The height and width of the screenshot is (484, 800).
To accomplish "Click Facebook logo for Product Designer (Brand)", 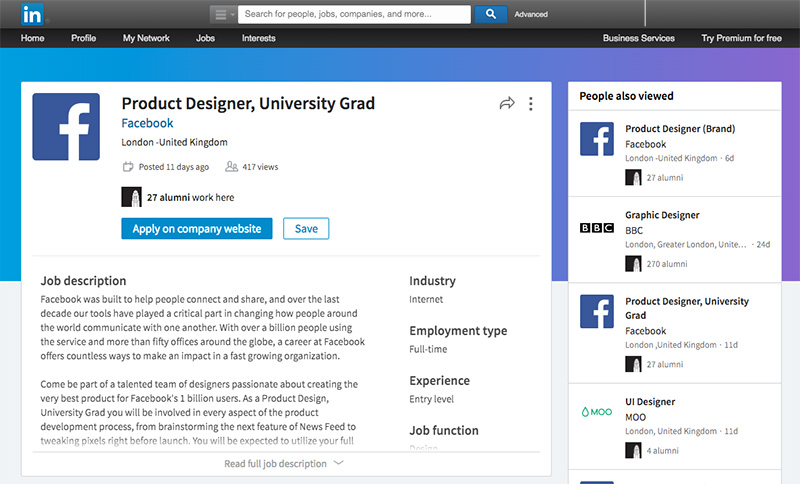I will click(596, 139).
